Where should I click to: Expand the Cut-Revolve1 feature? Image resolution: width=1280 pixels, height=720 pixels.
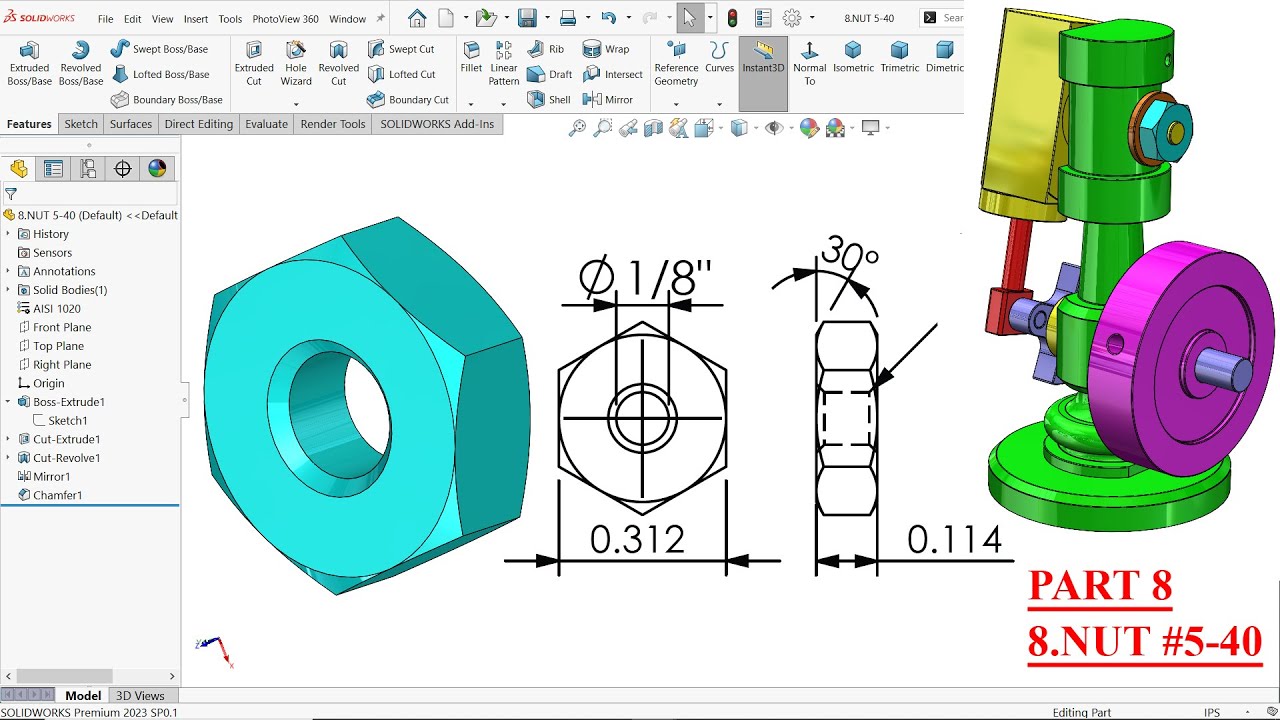tap(8, 458)
